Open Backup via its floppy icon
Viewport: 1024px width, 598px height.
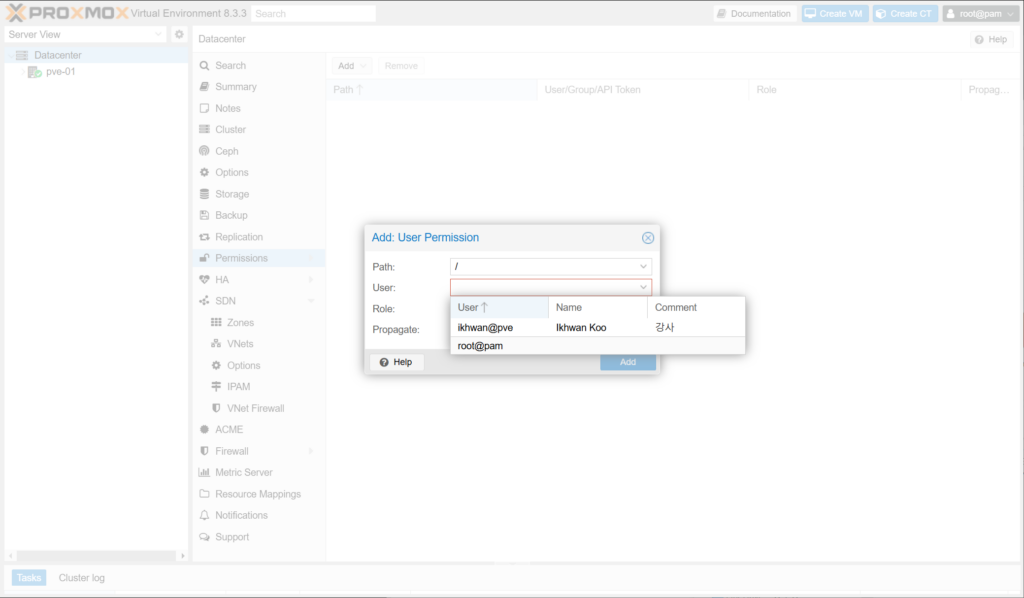(205, 215)
